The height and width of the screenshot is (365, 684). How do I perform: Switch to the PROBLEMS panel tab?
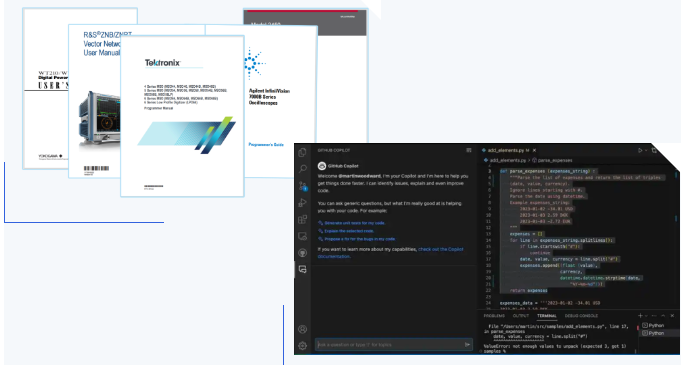(x=494, y=316)
